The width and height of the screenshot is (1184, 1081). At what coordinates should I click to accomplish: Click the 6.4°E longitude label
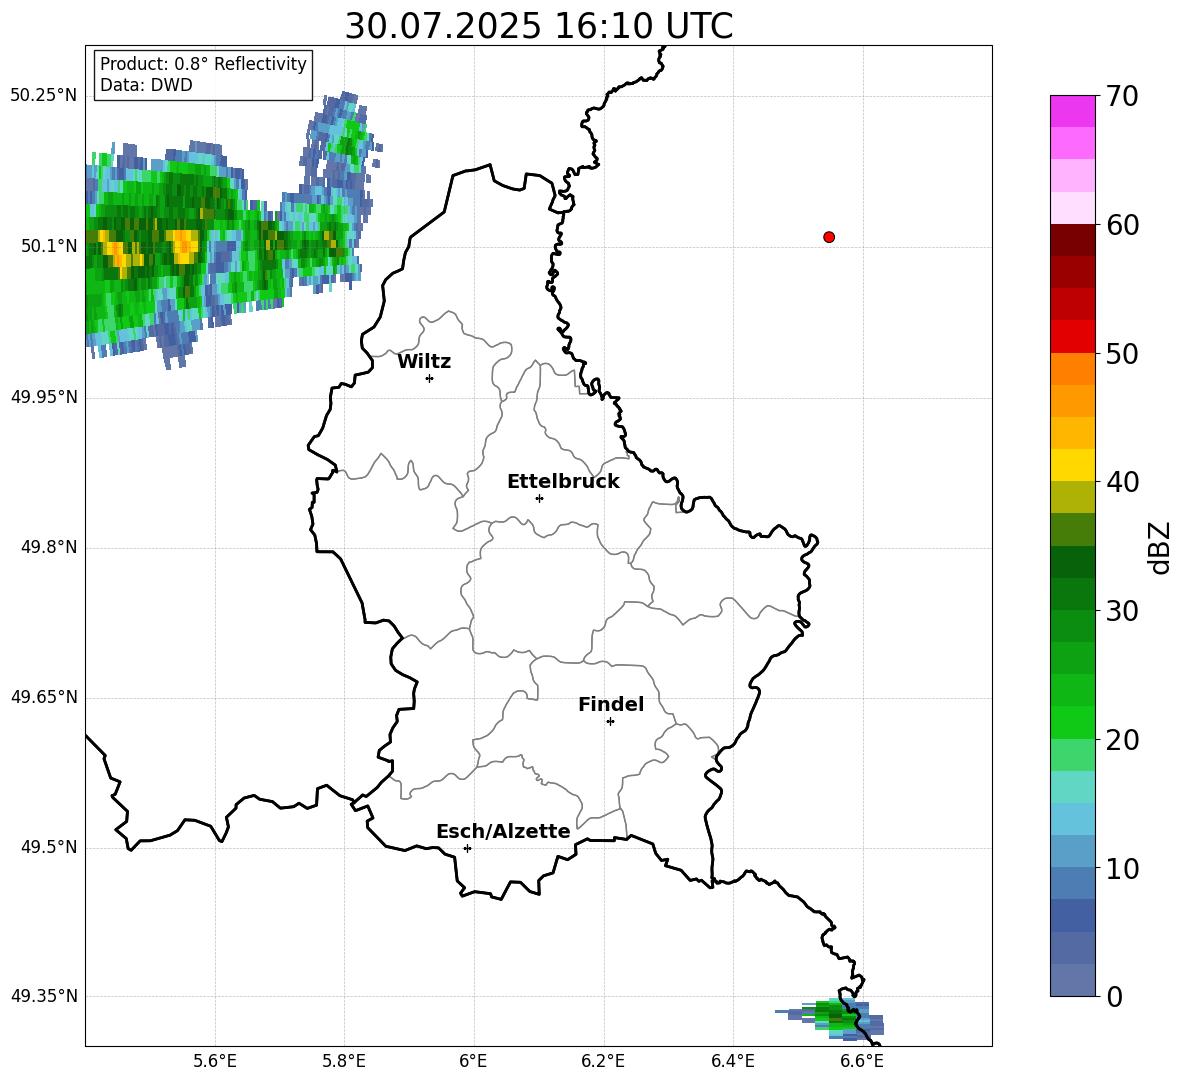[x=732, y=1061]
